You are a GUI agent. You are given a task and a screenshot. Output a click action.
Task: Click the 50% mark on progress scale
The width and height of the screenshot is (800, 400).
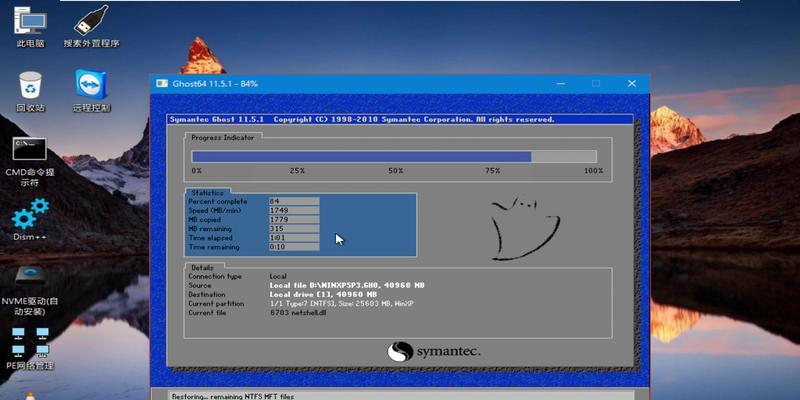pyautogui.click(x=395, y=171)
